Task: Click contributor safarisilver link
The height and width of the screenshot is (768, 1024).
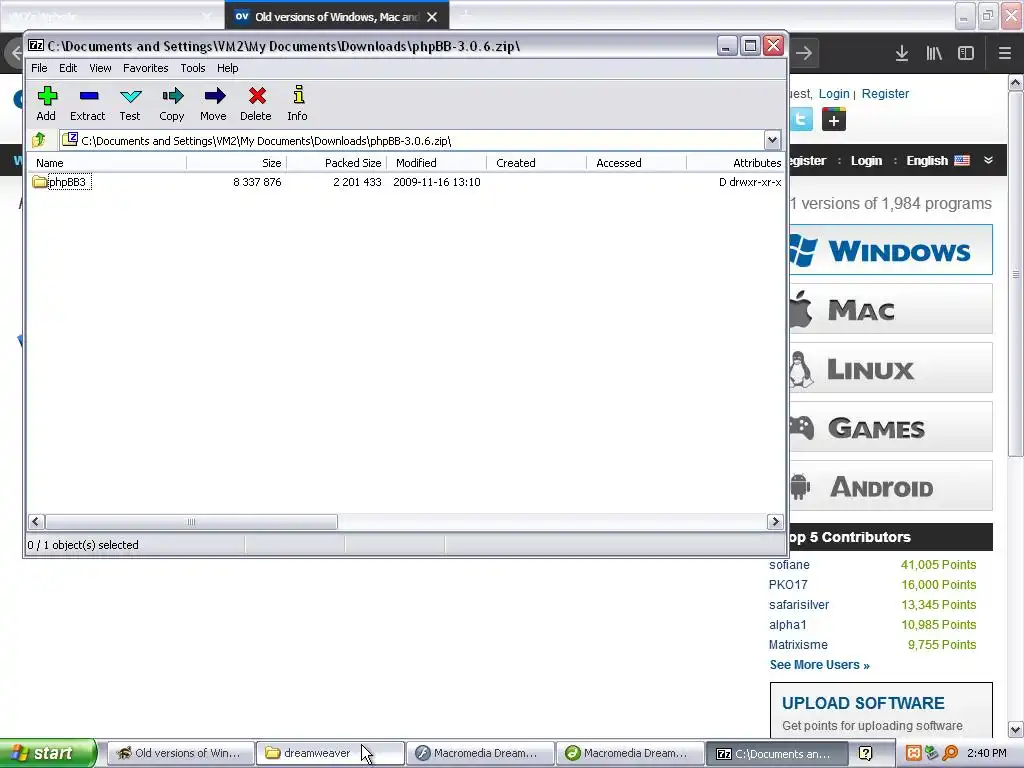Action: 799,605
